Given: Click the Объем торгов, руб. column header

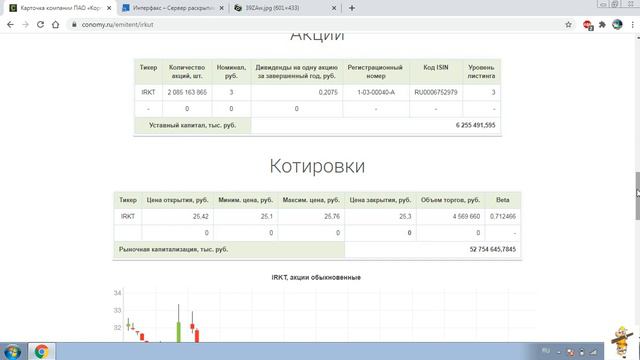Looking at the screenshot, I should (450, 200).
